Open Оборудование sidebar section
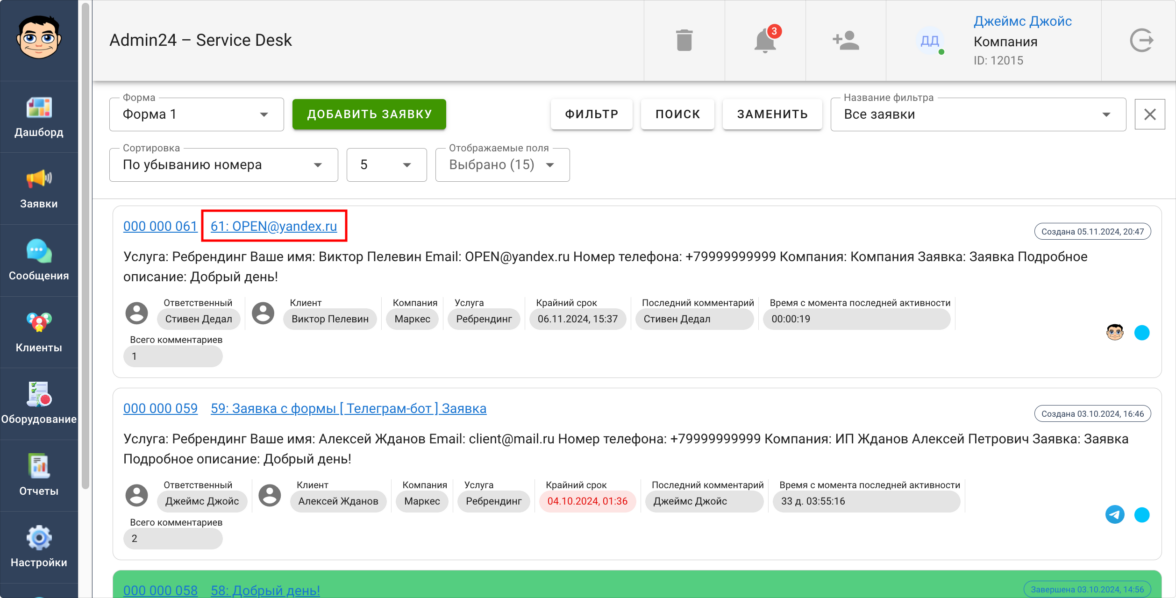1176x598 pixels. point(39,405)
